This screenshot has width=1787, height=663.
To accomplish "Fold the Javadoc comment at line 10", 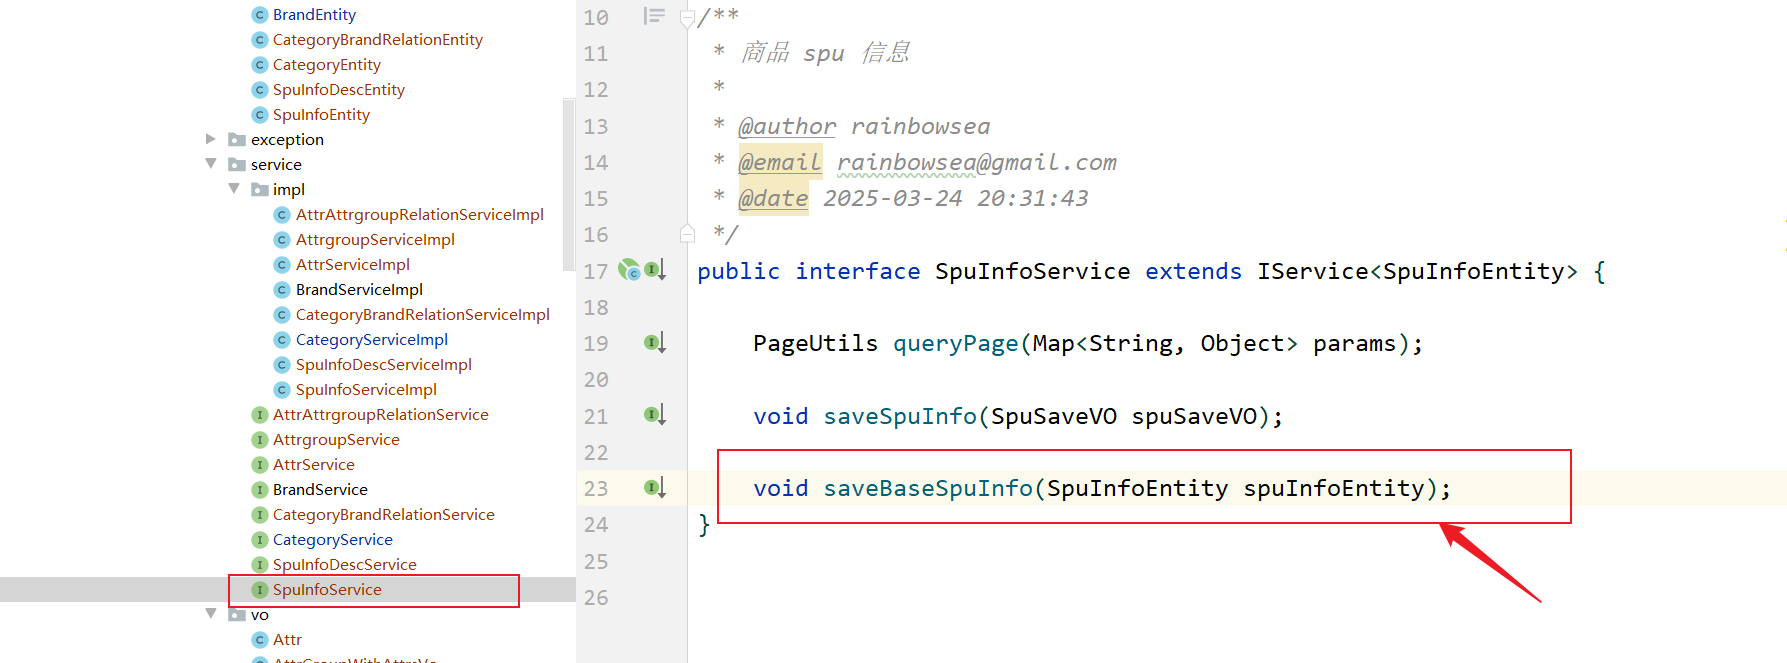I will pos(687,18).
